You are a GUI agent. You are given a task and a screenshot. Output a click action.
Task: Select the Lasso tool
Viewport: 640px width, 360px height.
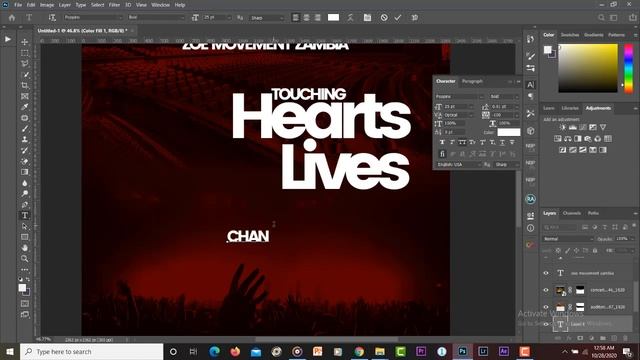tap(25, 64)
